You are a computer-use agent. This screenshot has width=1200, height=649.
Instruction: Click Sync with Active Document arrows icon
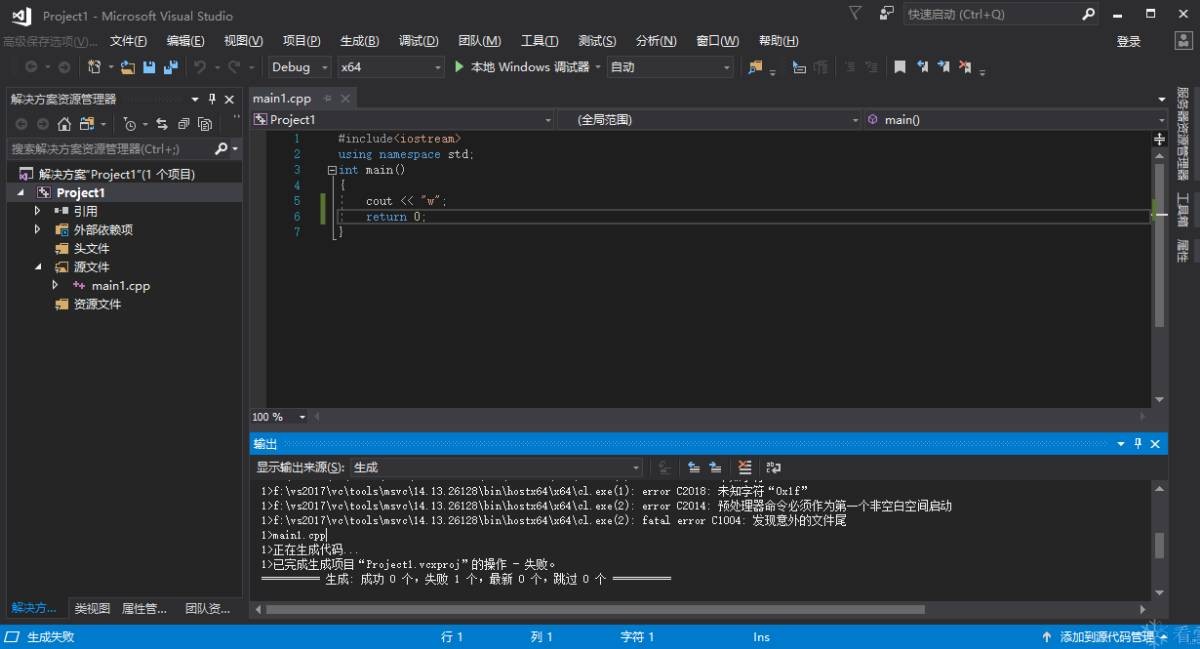tap(161, 124)
